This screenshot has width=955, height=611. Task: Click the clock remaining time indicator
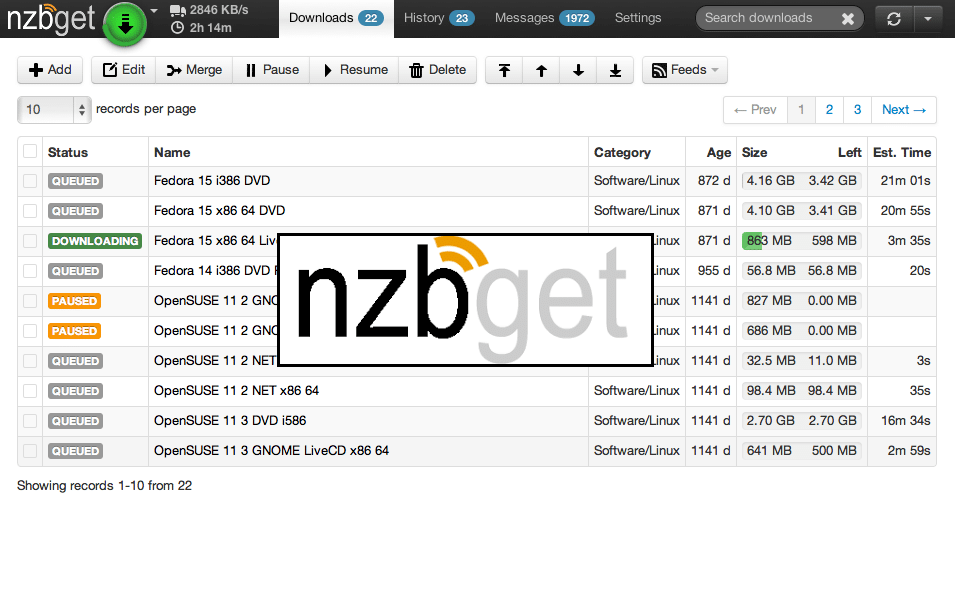pyautogui.click(x=202, y=27)
